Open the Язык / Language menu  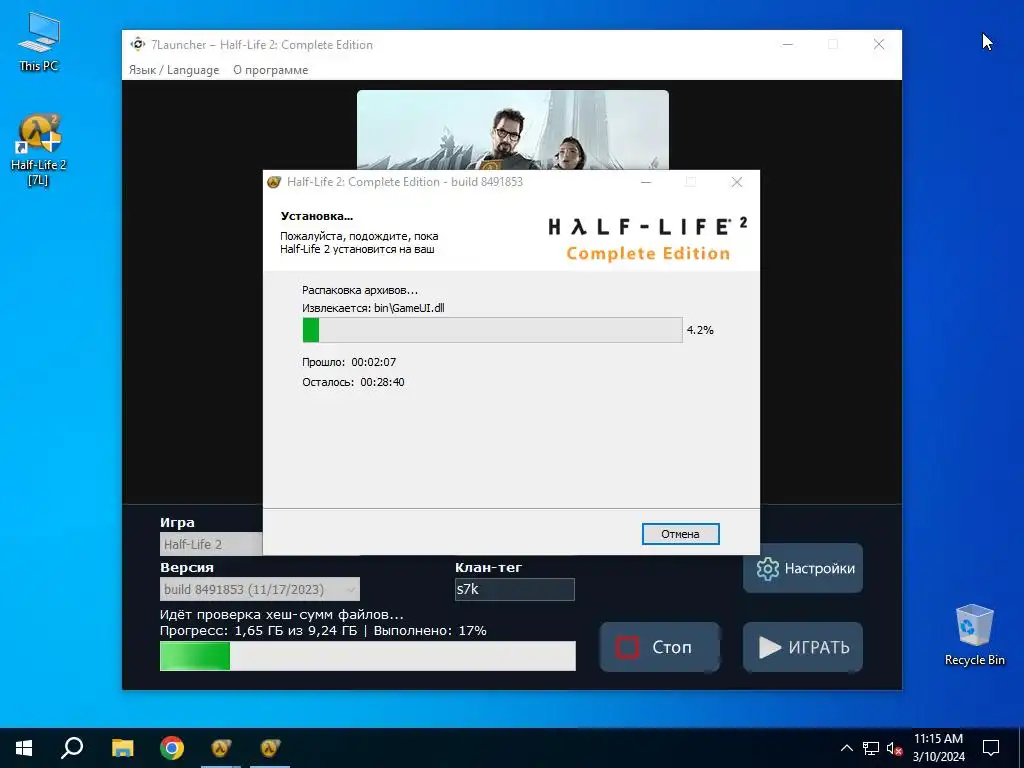(x=174, y=70)
